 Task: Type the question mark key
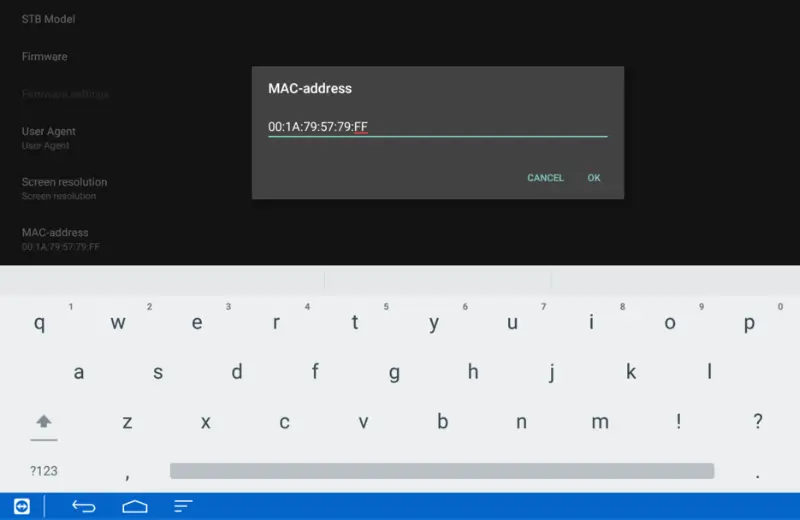click(757, 422)
